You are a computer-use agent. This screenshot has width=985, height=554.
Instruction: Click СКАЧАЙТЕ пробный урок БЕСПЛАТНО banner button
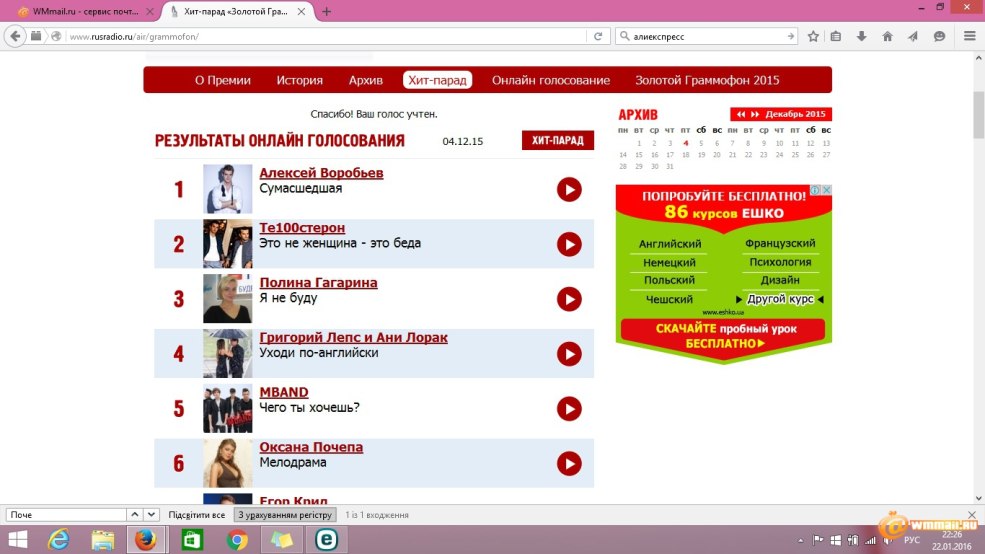click(x=723, y=336)
